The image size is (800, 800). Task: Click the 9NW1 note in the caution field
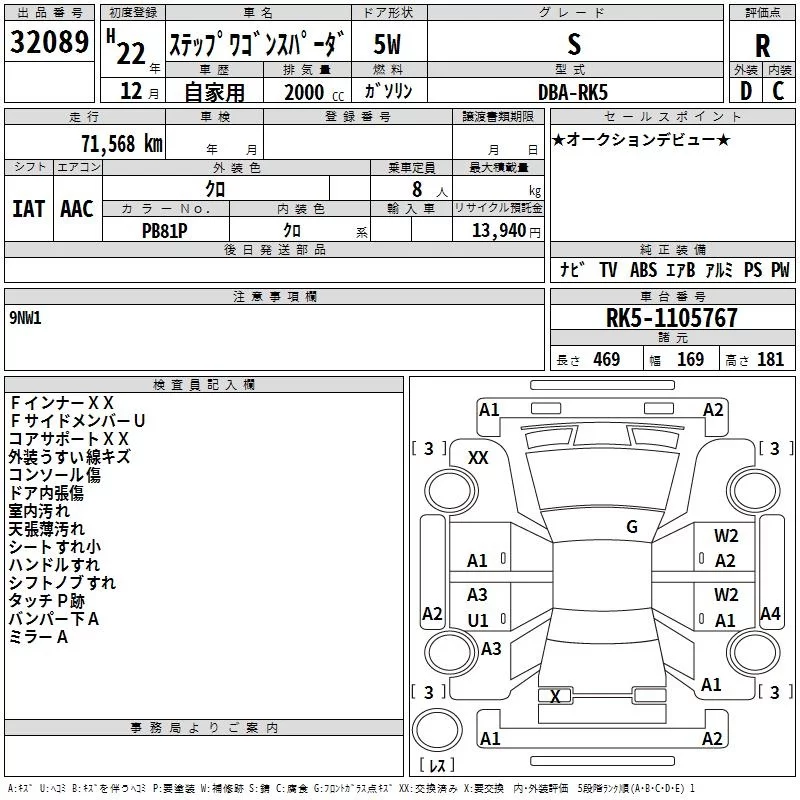(x=28, y=317)
